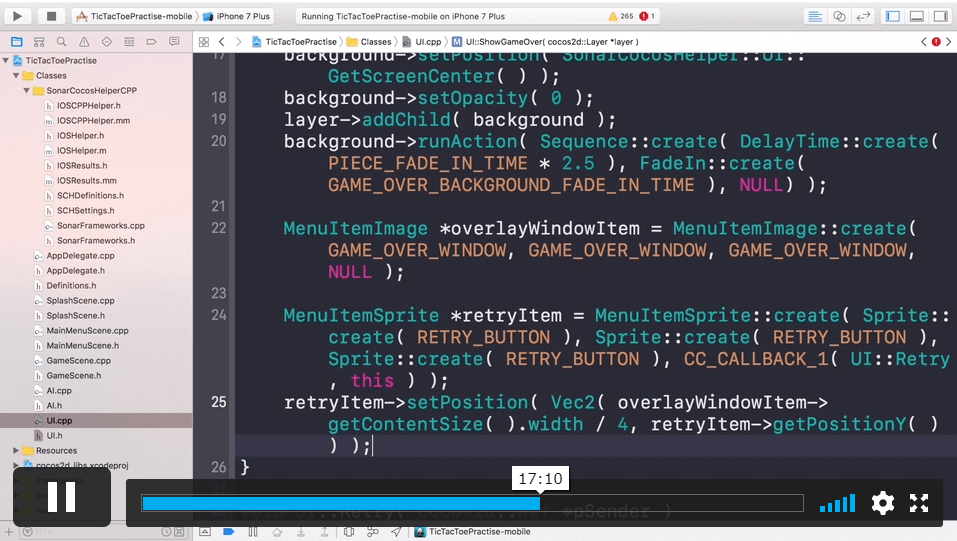Jump to previous issue arrow in jump bar
Screen dimensions: 957x541
tap(923, 42)
